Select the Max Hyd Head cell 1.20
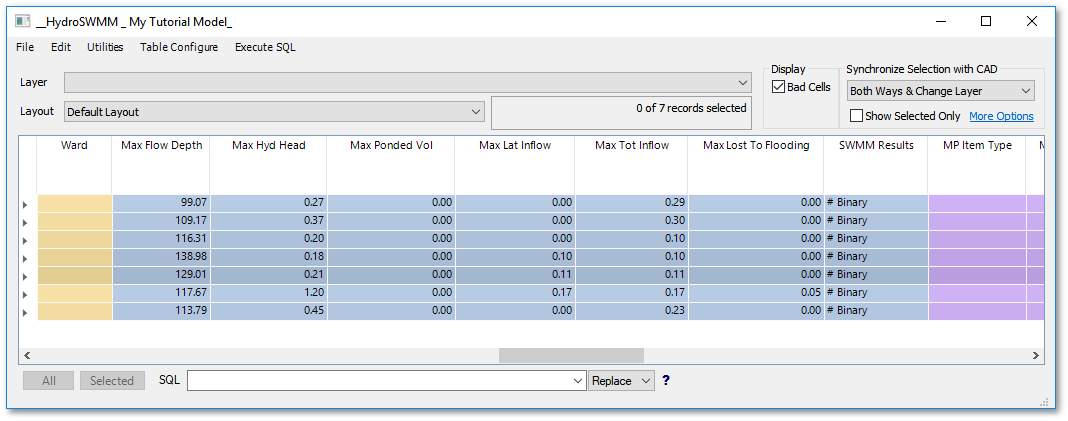Image resolution: width=1068 pixels, height=421 pixels. (x=268, y=293)
